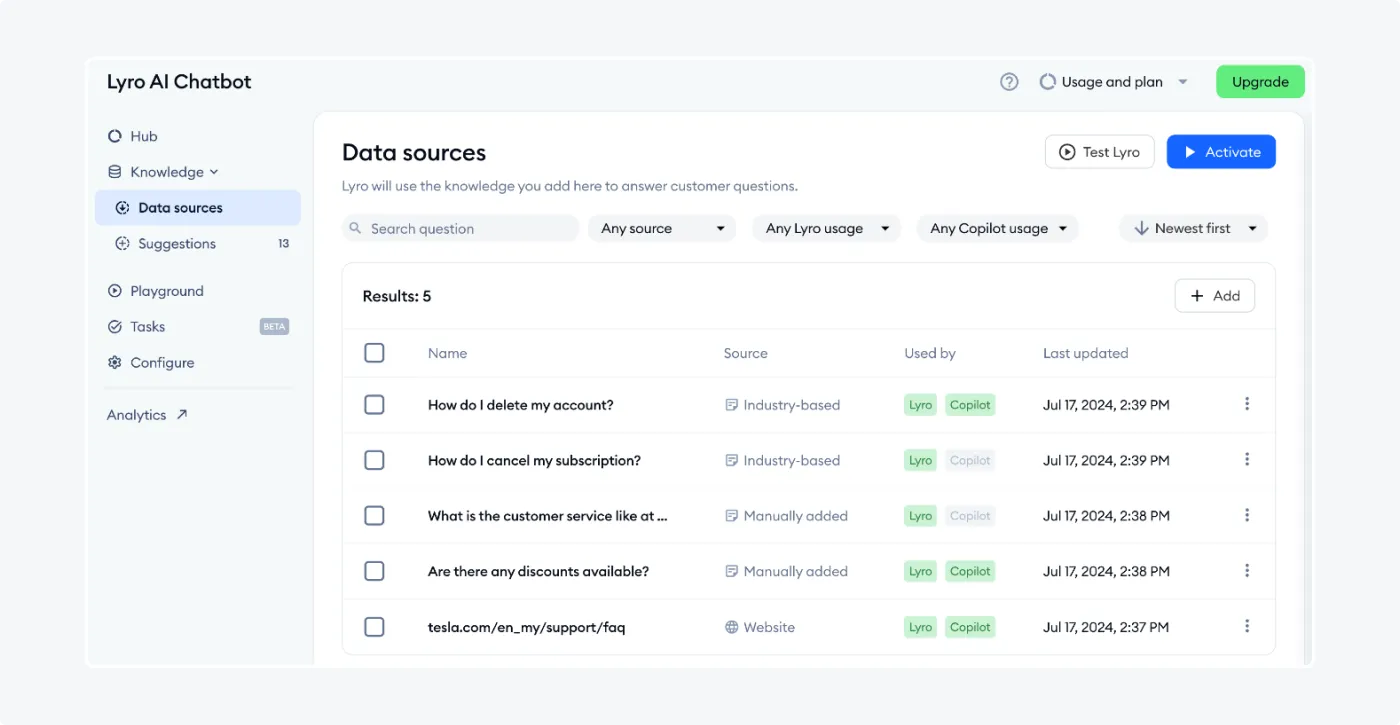Open the Any Copilot usage dropdown

(x=998, y=228)
